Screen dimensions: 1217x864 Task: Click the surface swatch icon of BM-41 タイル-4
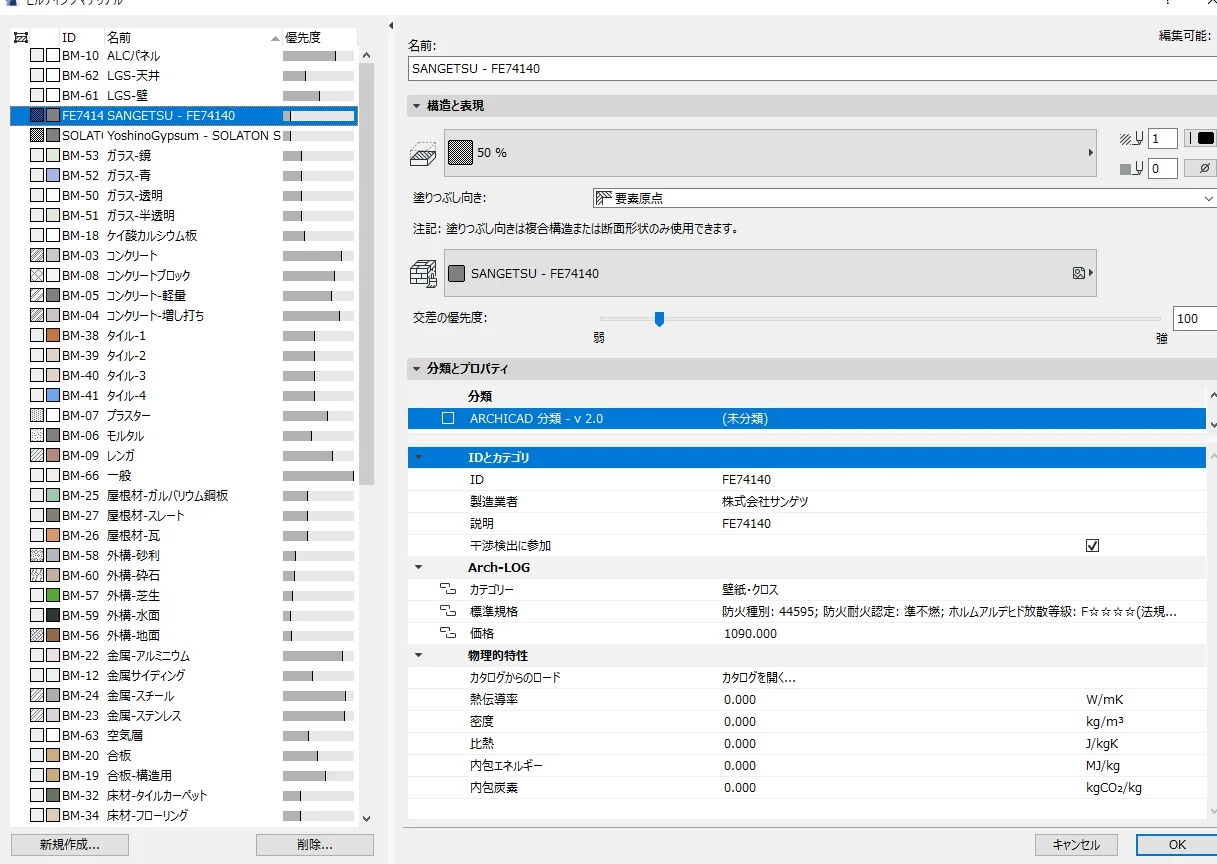pos(53,396)
